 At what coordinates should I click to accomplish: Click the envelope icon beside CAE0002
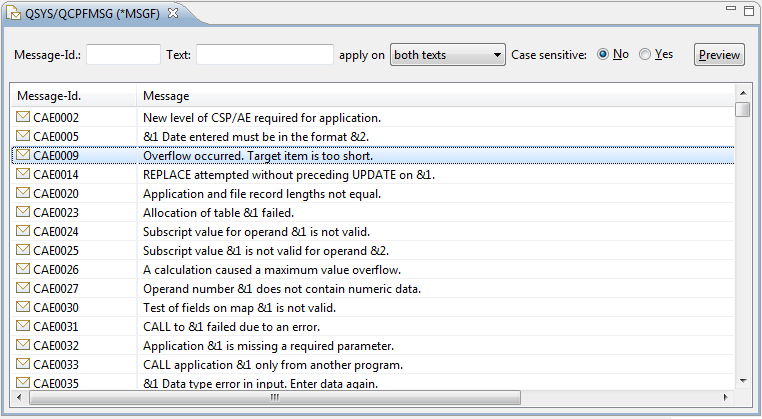23,117
